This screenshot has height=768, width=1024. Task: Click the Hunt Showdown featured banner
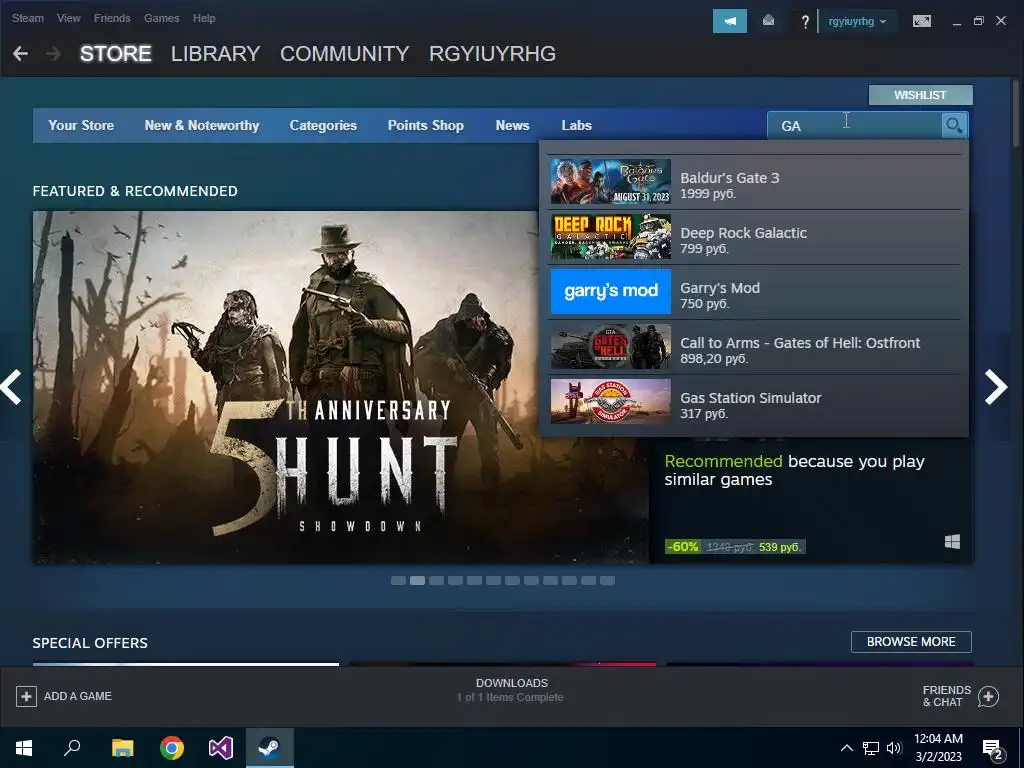tap(340, 387)
